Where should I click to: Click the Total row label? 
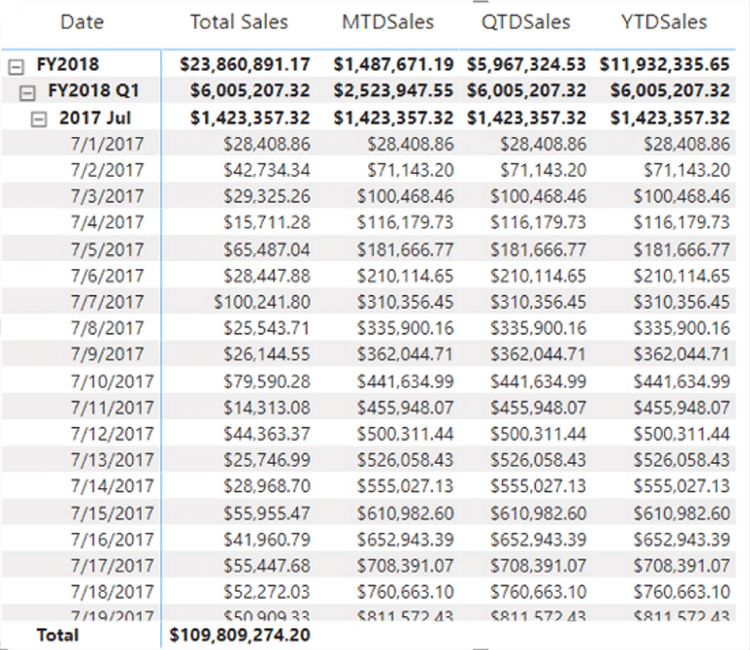click(x=57, y=634)
